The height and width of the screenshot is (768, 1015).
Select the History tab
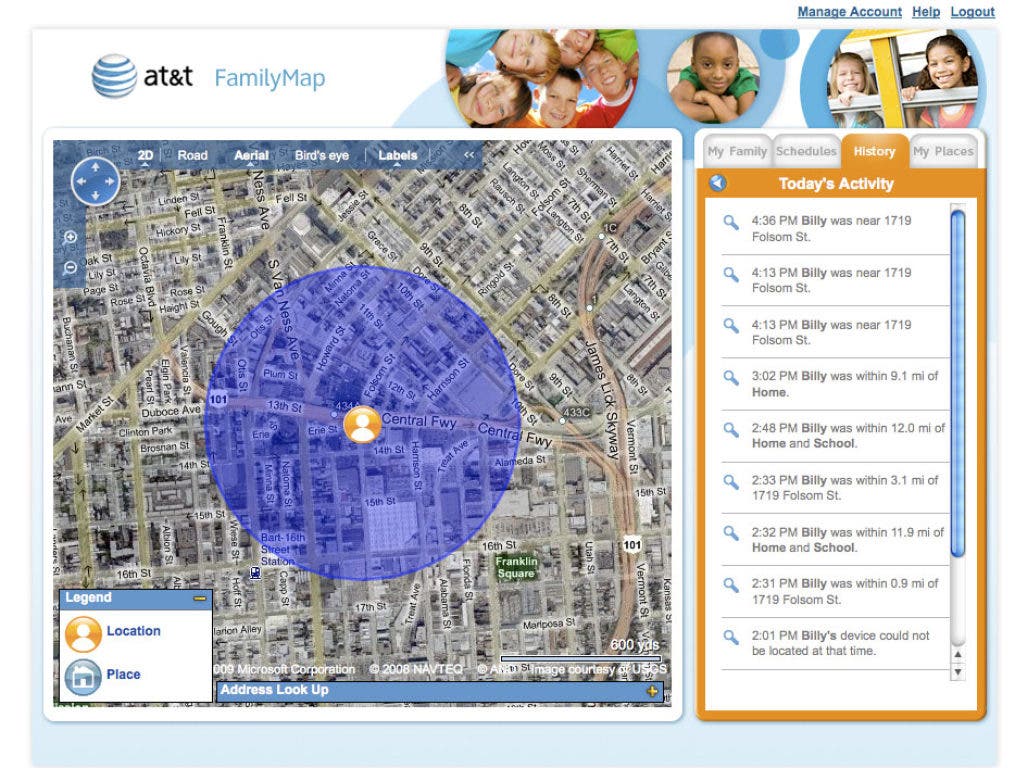(x=875, y=152)
